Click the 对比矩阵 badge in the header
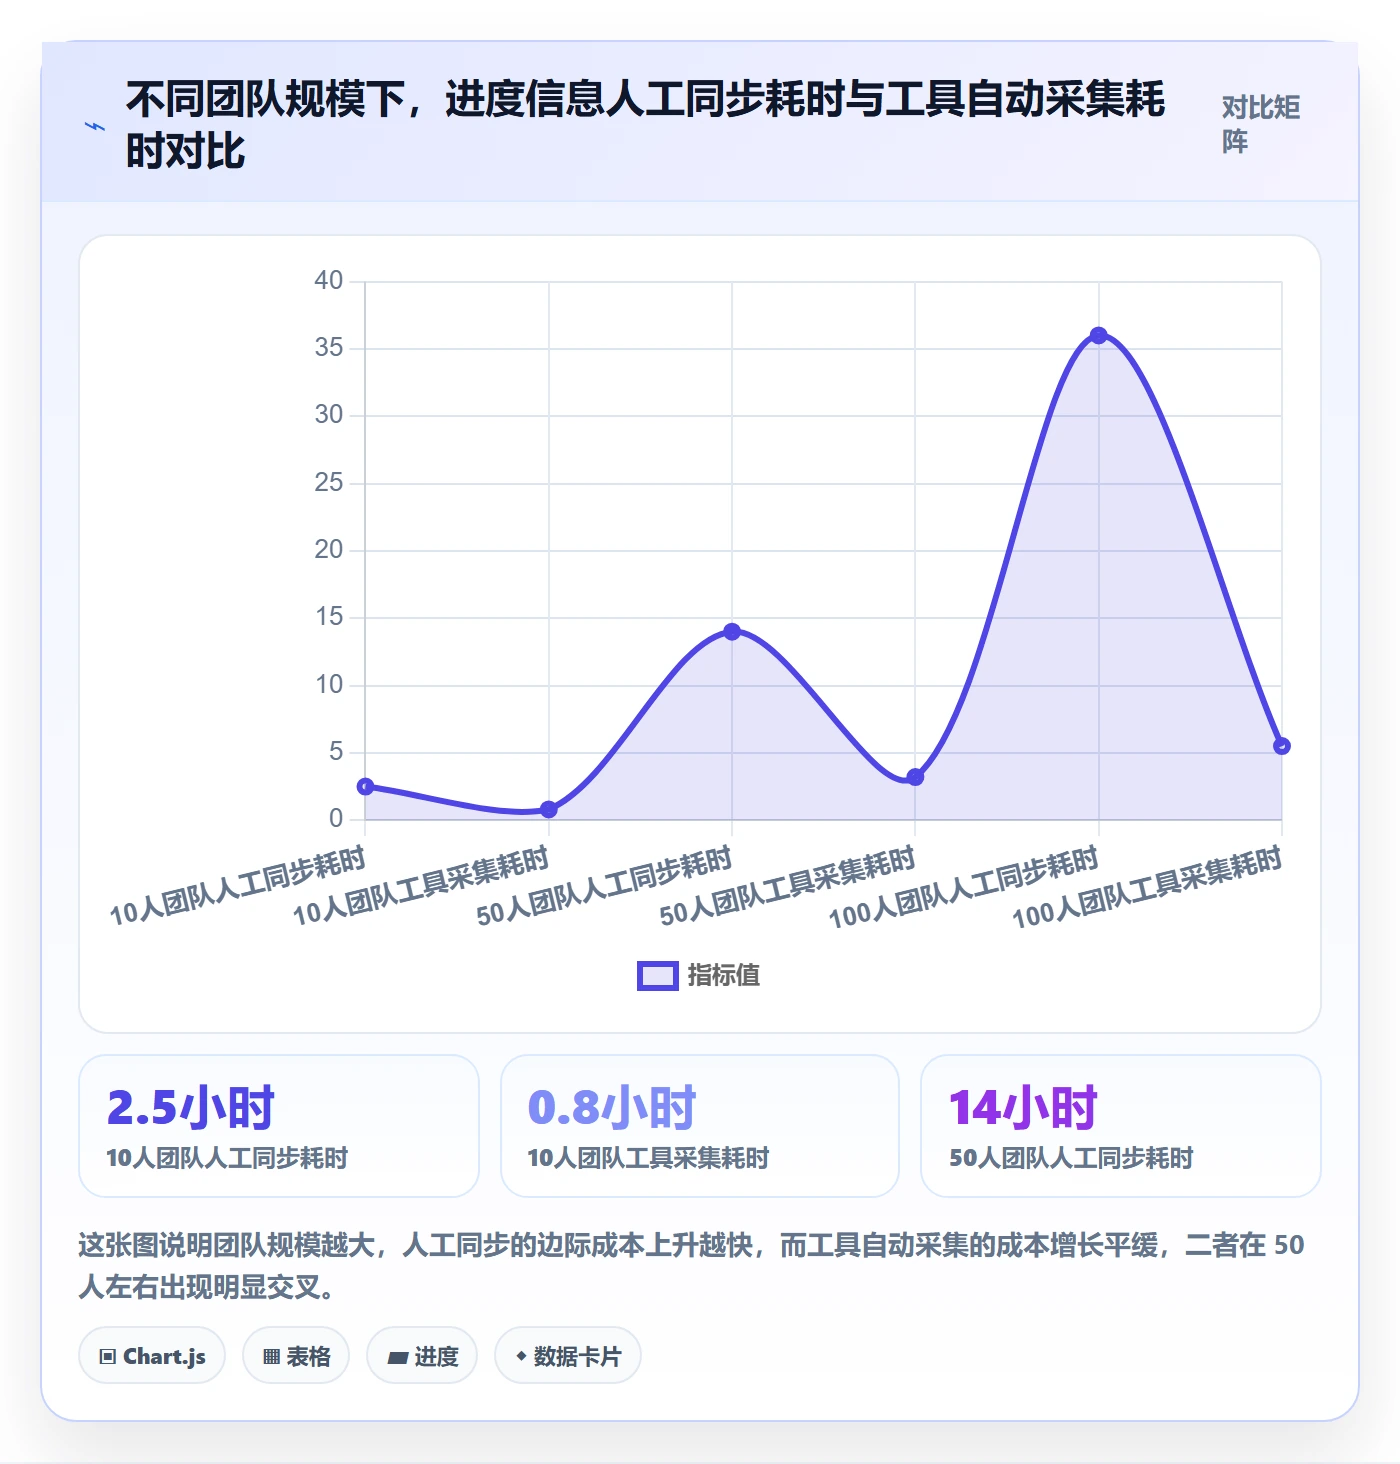This screenshot has width=1400, height=1464. click(1260, 124)
